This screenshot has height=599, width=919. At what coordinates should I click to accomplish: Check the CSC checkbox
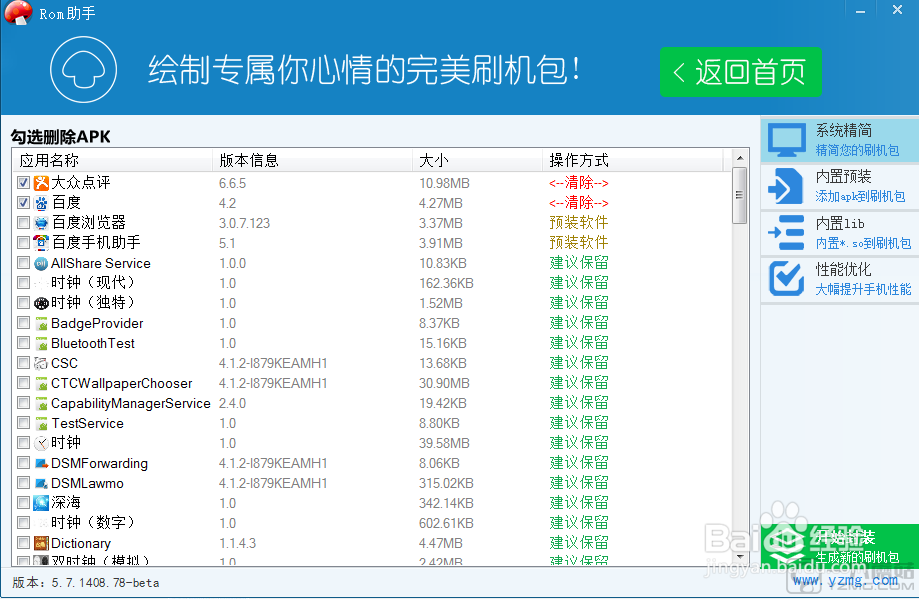[x=23, y=363]
